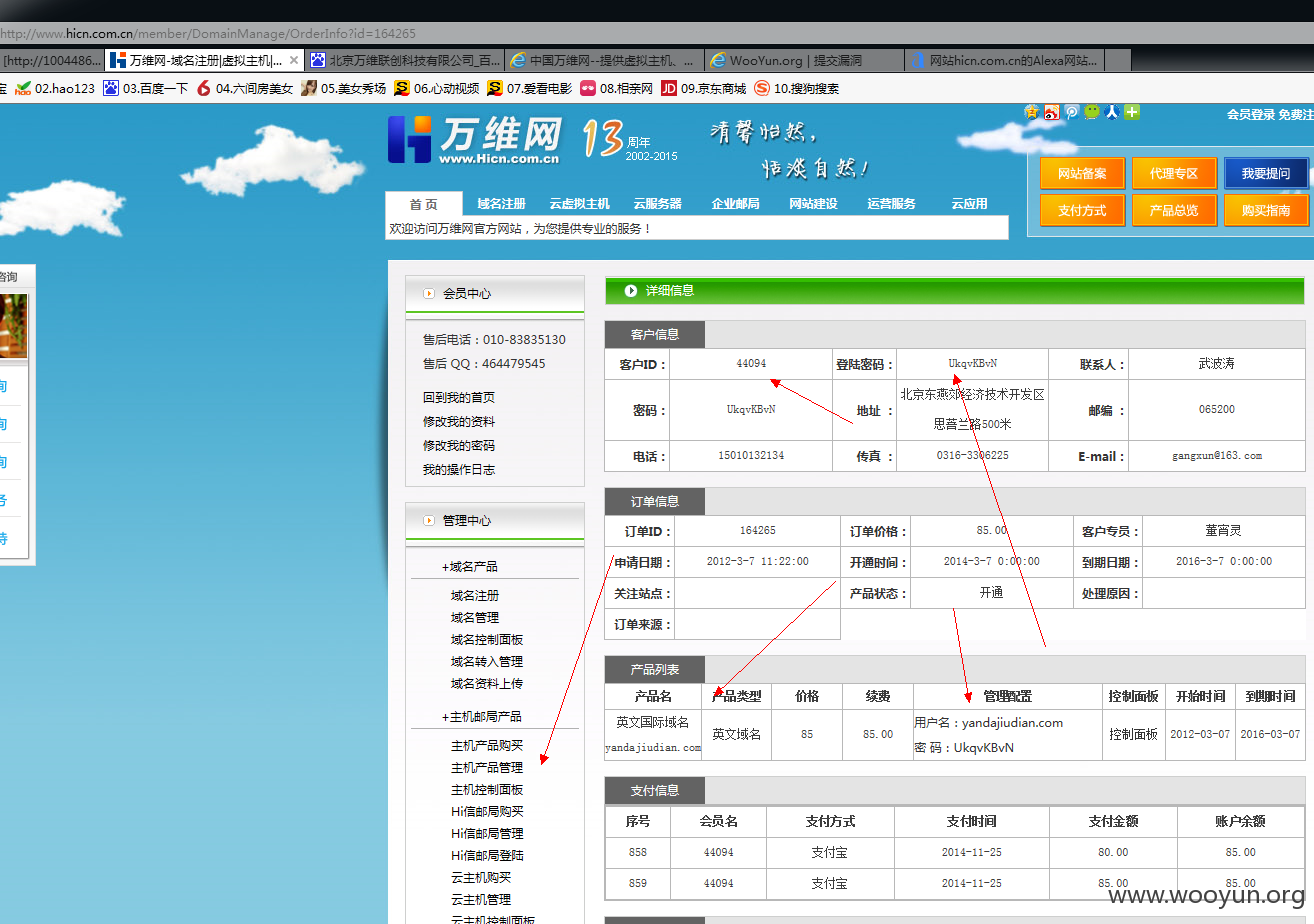Click the 客户ID value 44094
1314x924 pixels.
pyautogui.click(x=751, y=363)
